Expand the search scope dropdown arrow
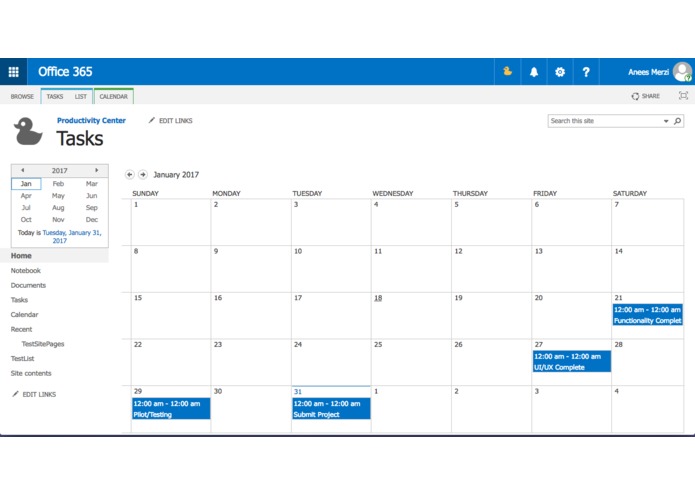This screenshot has height=494, width=695. [666, 121]
